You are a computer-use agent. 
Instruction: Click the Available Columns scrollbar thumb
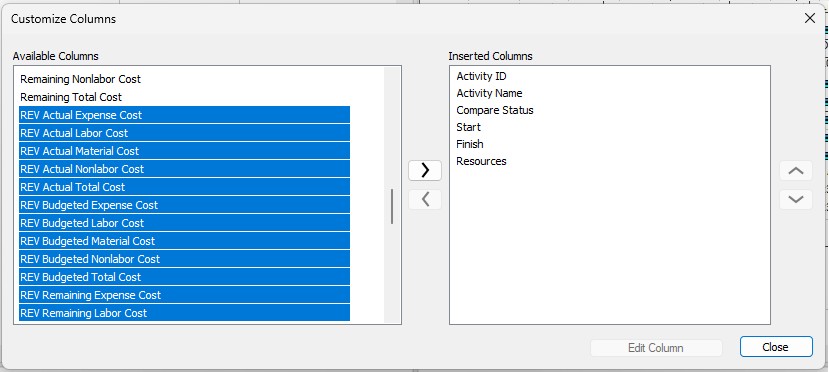pyautogui.click(x=392, y=207)
